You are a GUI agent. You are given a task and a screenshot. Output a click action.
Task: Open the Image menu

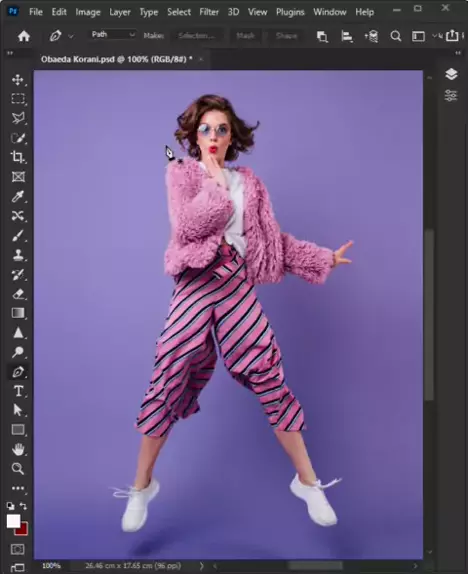[x=88, y=12]
